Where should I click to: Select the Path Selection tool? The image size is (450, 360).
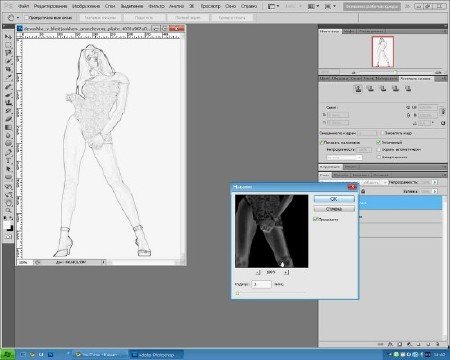tap(8, 169)
